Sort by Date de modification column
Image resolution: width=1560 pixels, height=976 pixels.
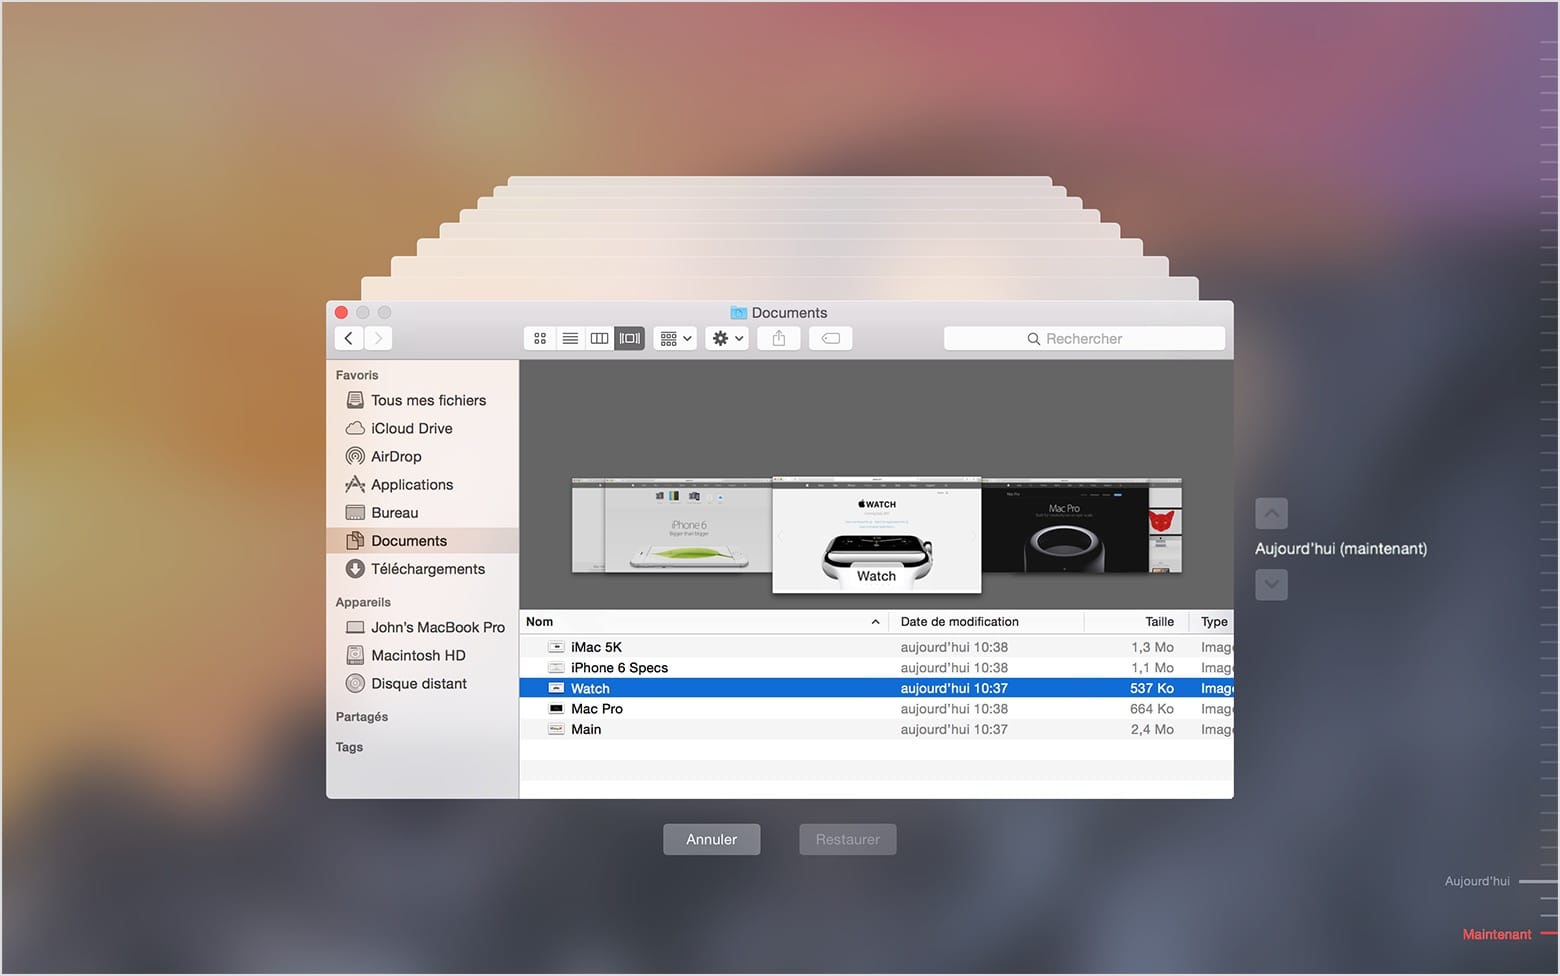(x=986, y=621)
